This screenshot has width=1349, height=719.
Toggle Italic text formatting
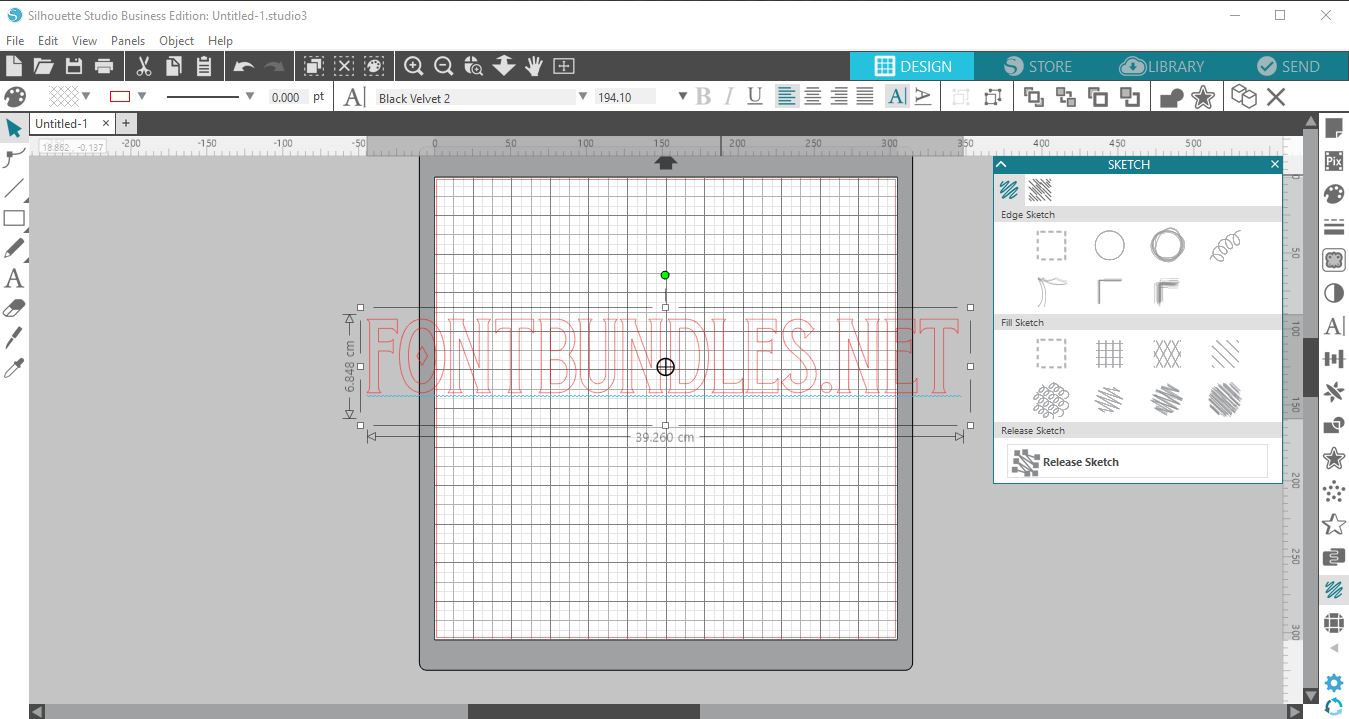coord(728,96)
